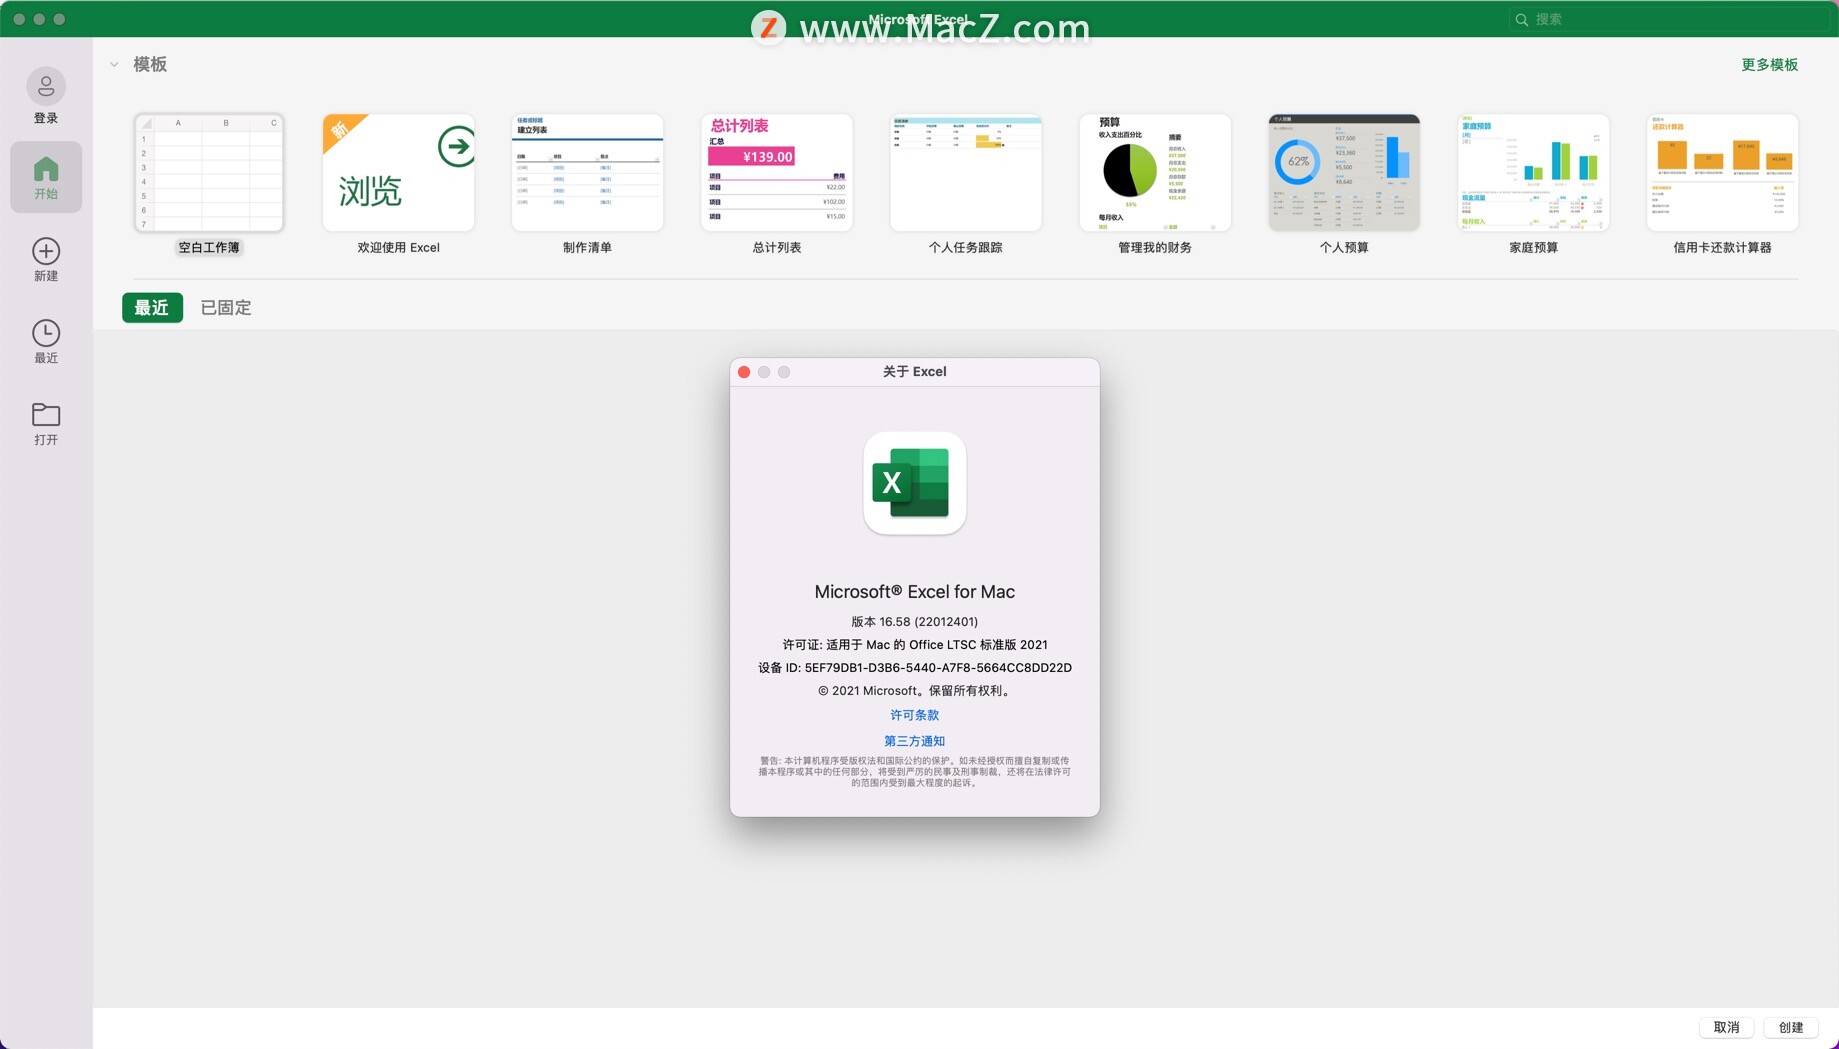Open the New (新建) sidebar section
Image resolution: width=1839 pixels, height=1049 pixels.
(x=46, y=259)
